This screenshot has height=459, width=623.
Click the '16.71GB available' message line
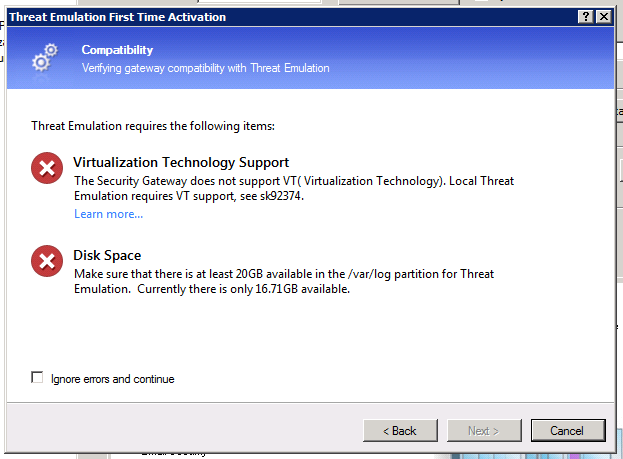click(x=212, y=289)
